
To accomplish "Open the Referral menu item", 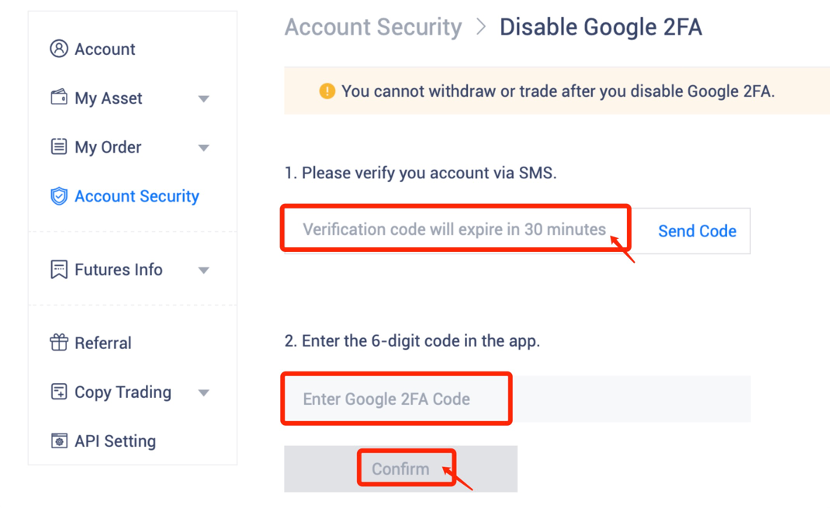I will [x=103, y=343].
